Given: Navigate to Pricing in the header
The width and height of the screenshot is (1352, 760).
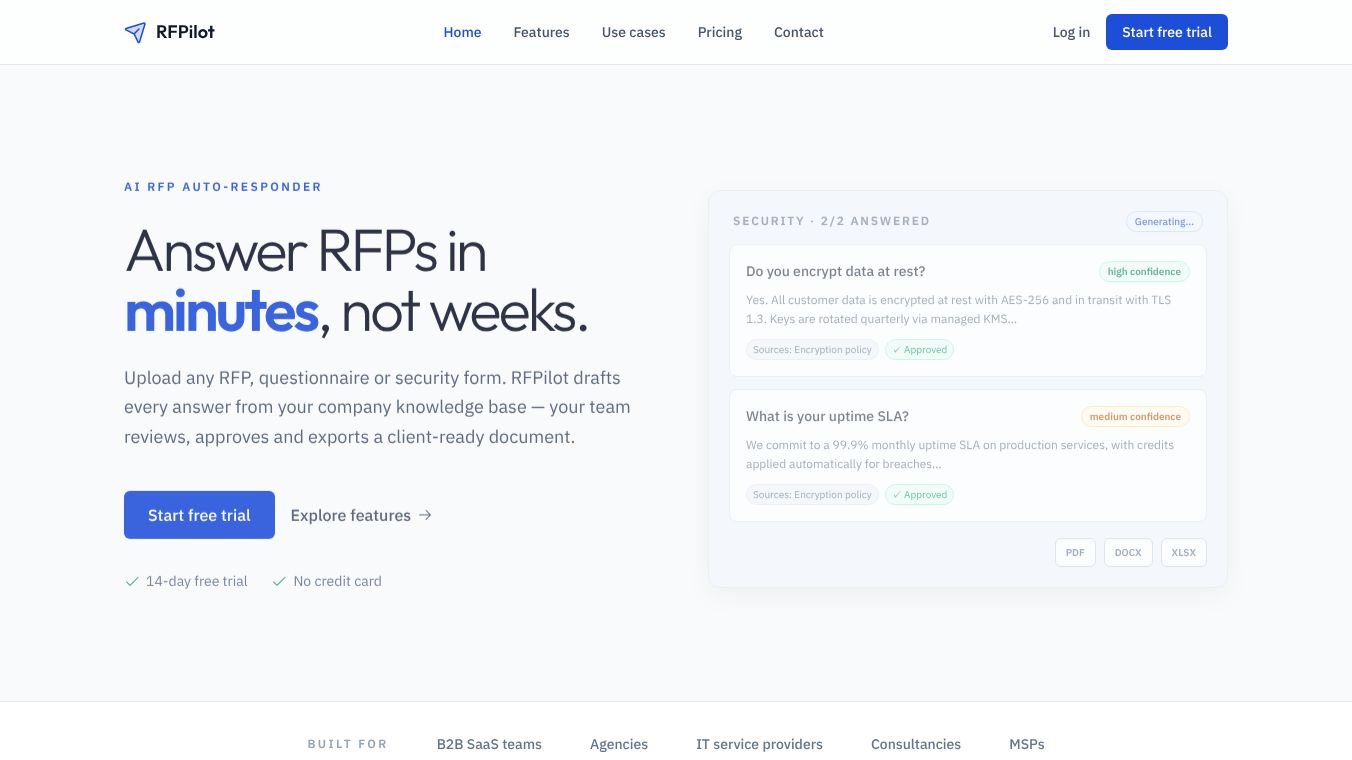Looking at the screenshot, I should tap(719, 32).
